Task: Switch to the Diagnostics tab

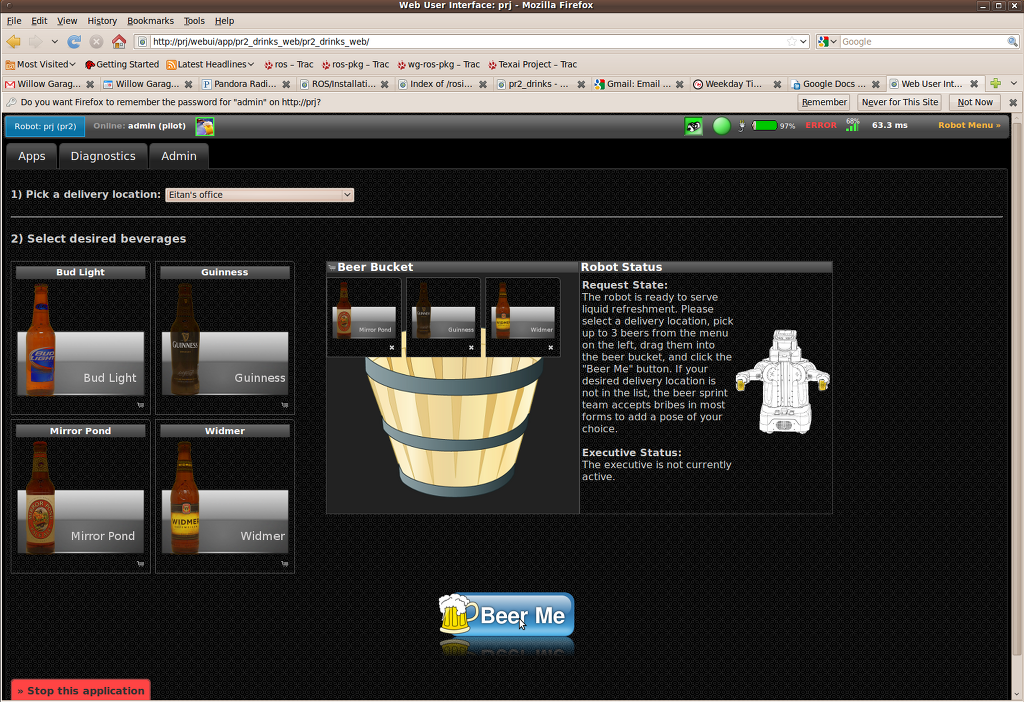Action: [103, 156]
